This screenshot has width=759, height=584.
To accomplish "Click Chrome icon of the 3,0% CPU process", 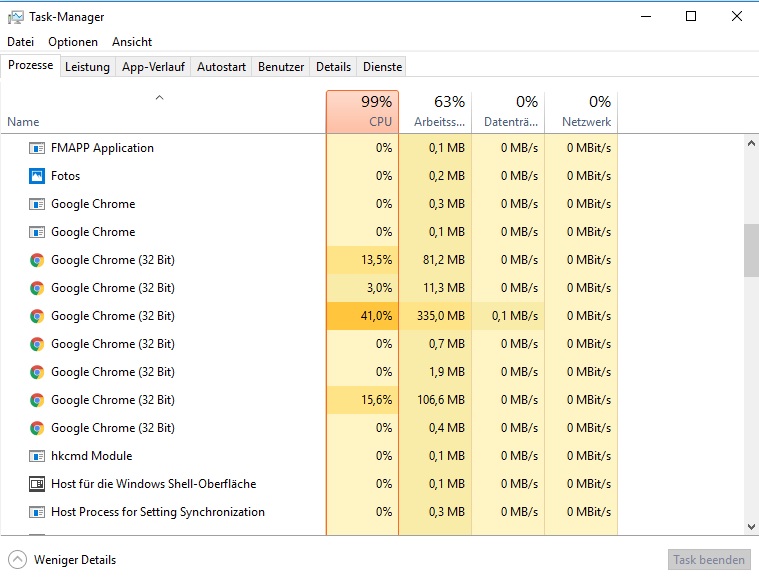I will click(x=37, y=288).
